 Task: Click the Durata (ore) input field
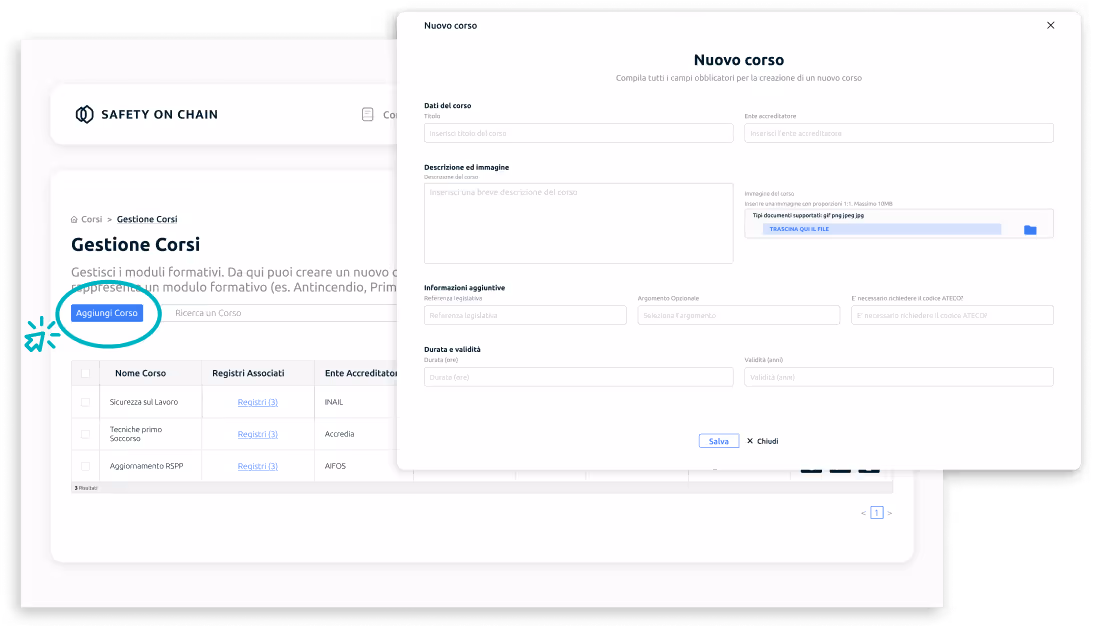click(x=578, y=377)
